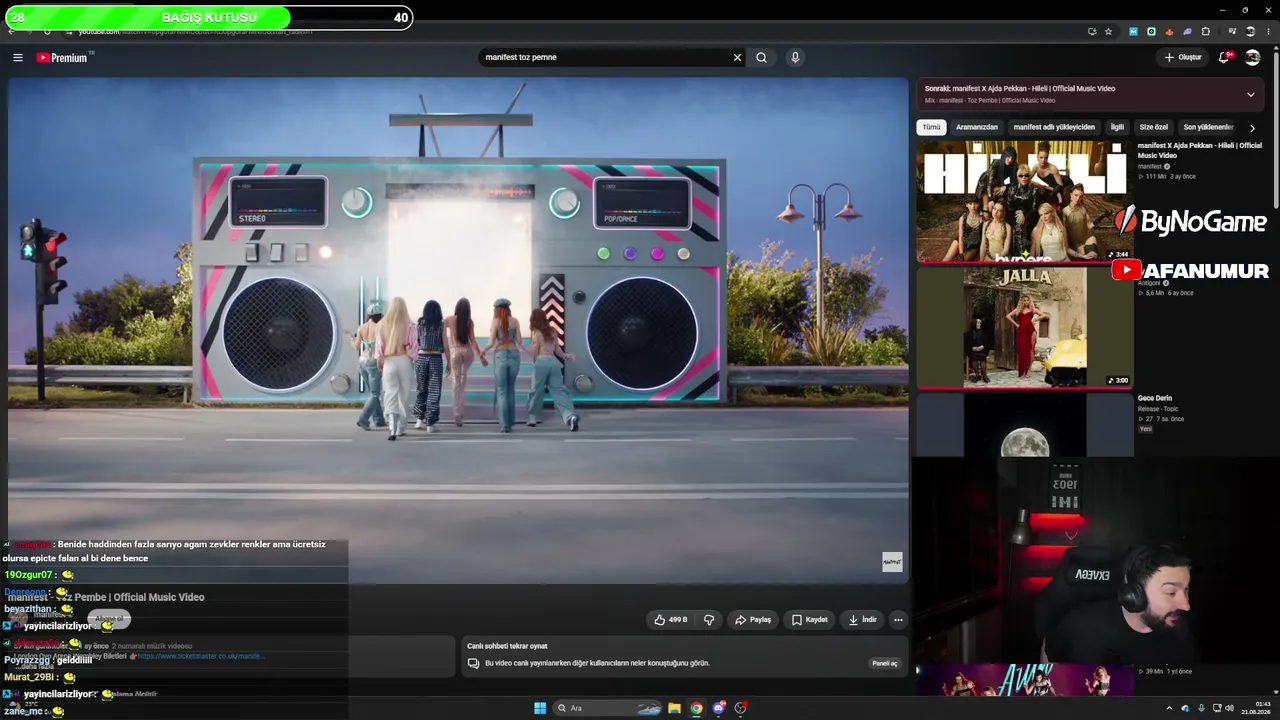
Task: Open live chat replay with Paneli aç
Action: tap(885, 663)
